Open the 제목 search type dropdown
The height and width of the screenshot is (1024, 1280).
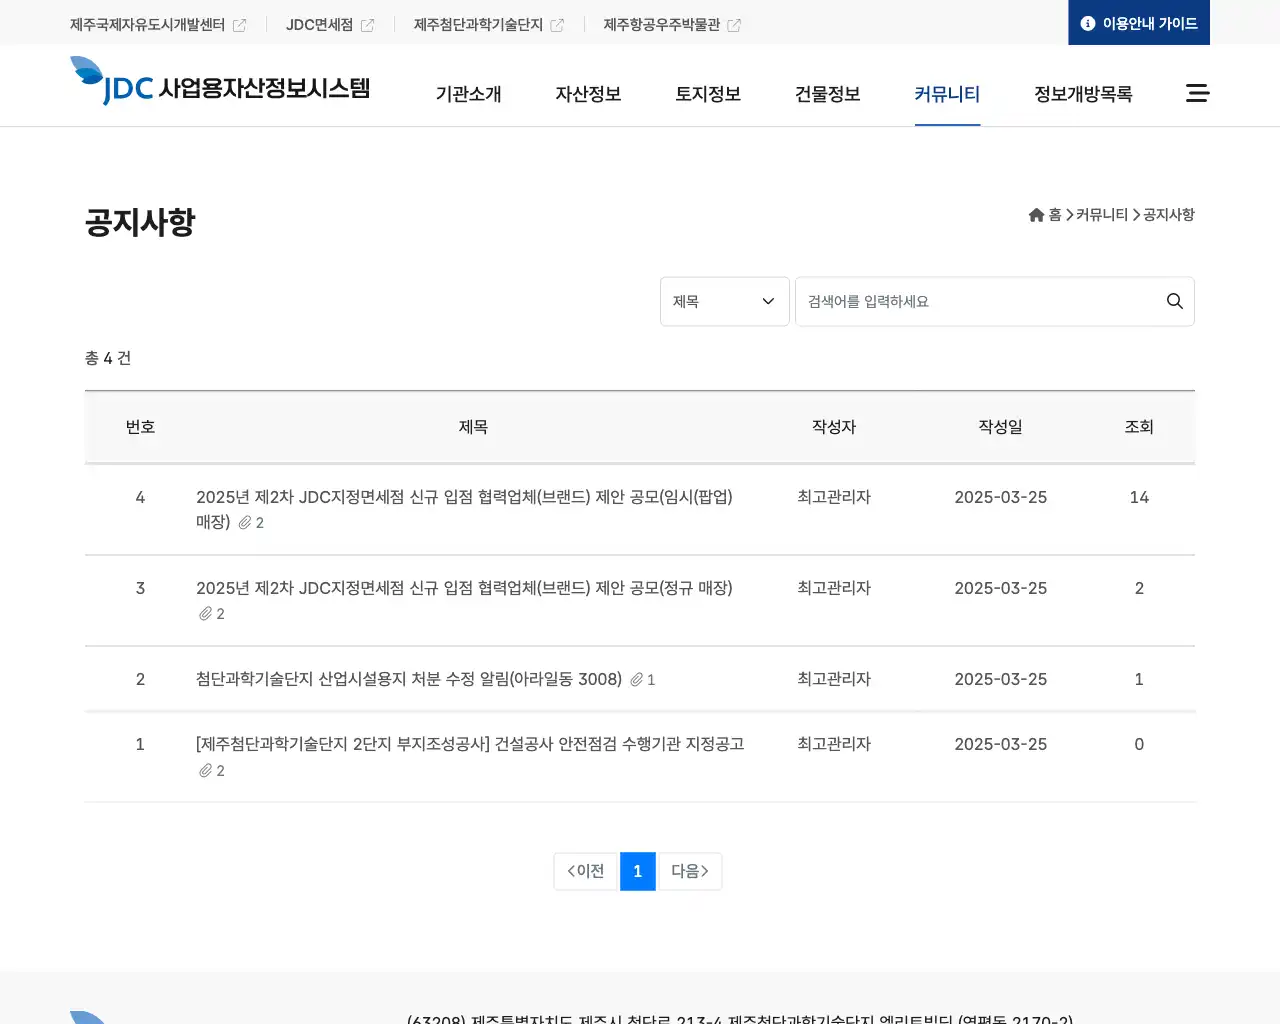coord(725,301)
